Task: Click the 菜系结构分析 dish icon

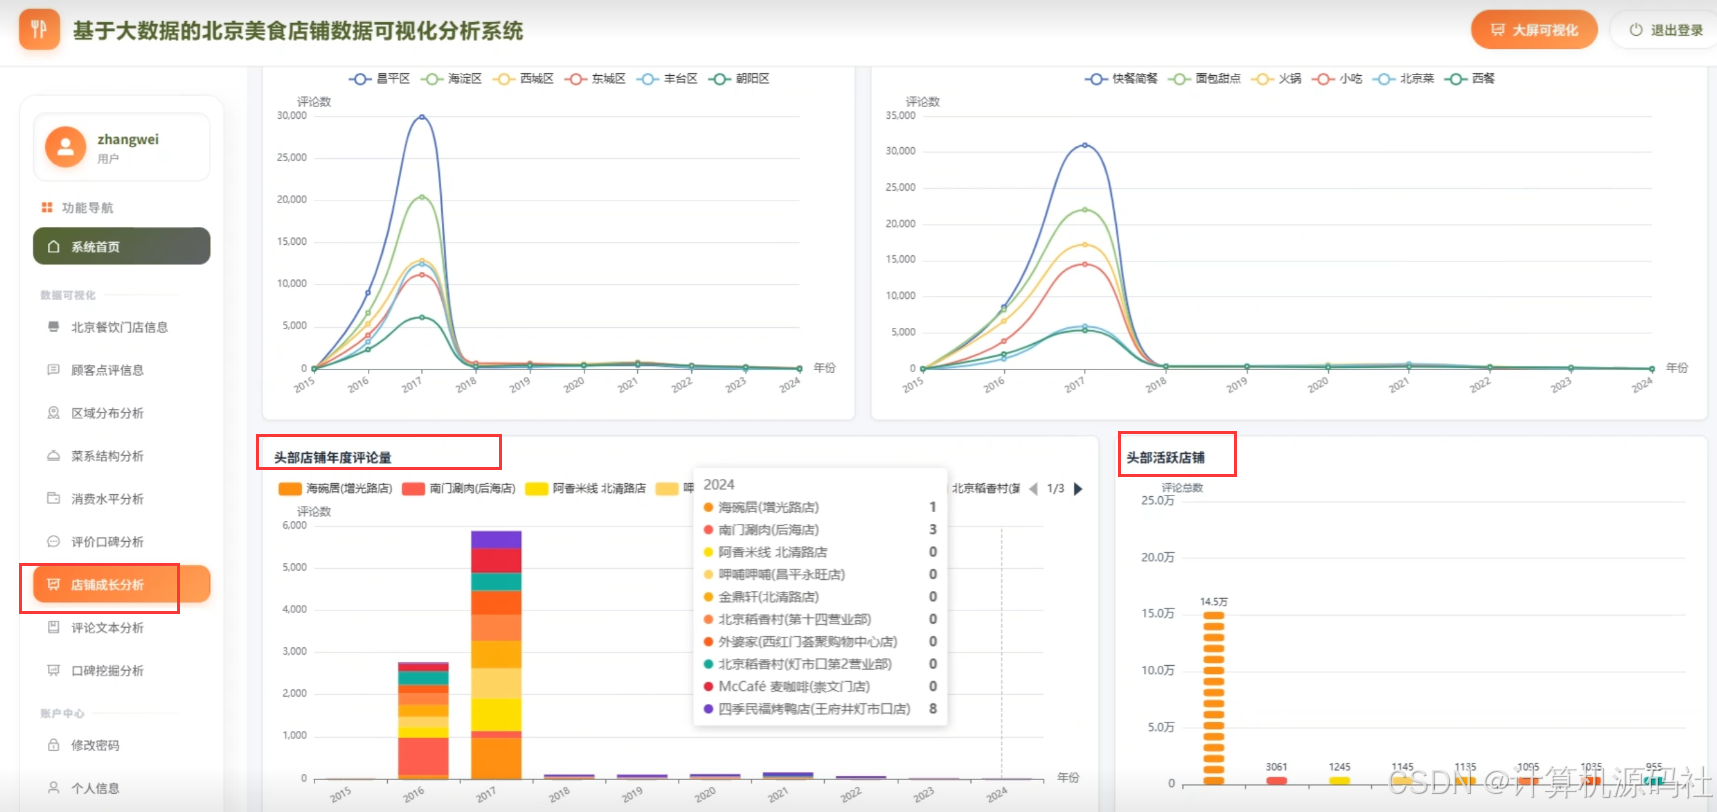Action: click(x=54, y=456)
